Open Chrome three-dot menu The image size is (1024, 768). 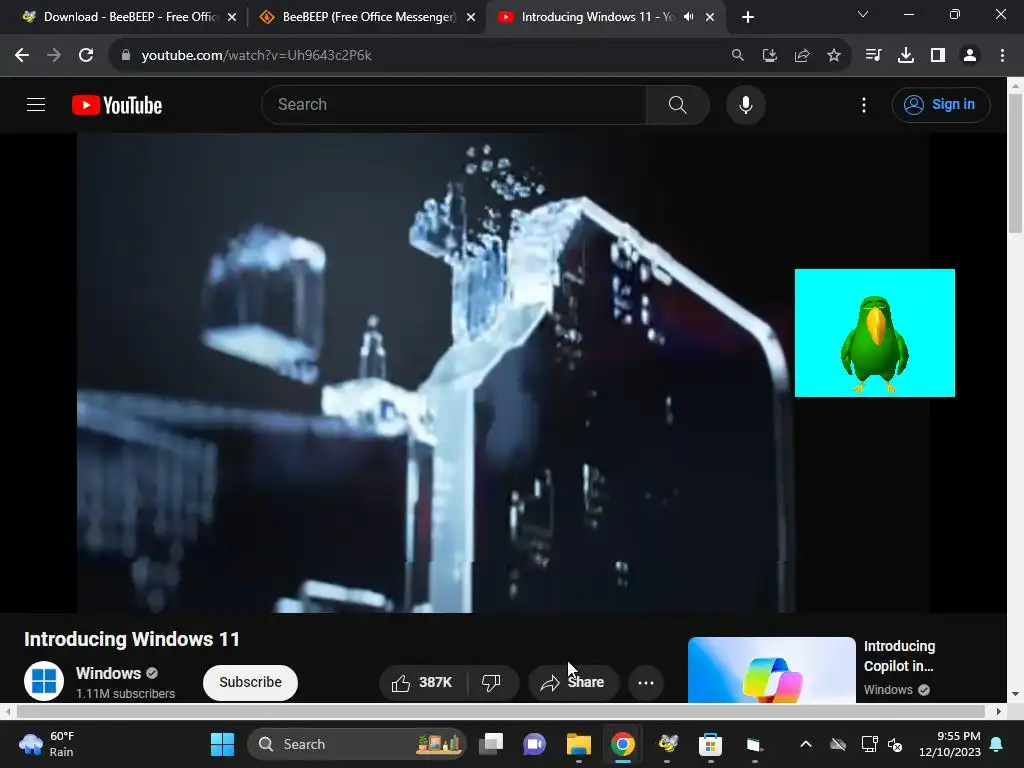coord(1002,56)
